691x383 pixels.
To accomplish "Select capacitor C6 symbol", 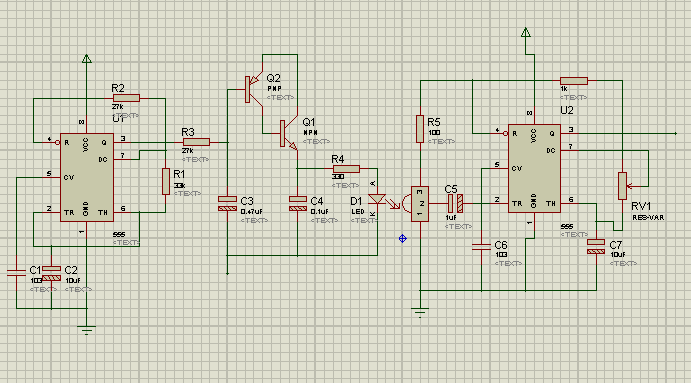I will point(481,246).
